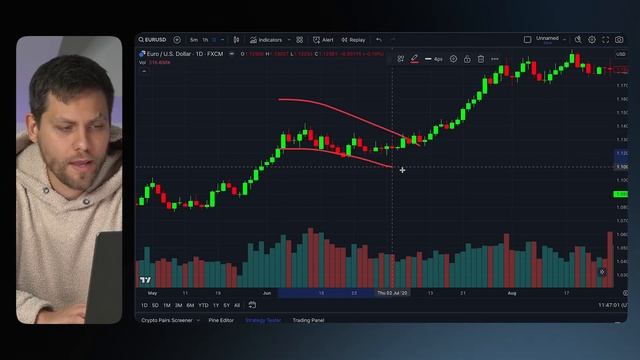Image resolution: width=640 pixels, height=360 pixels.
Task: Change the line color with the pencil tool
Action: pyautogui.click(x=414, y=59)
